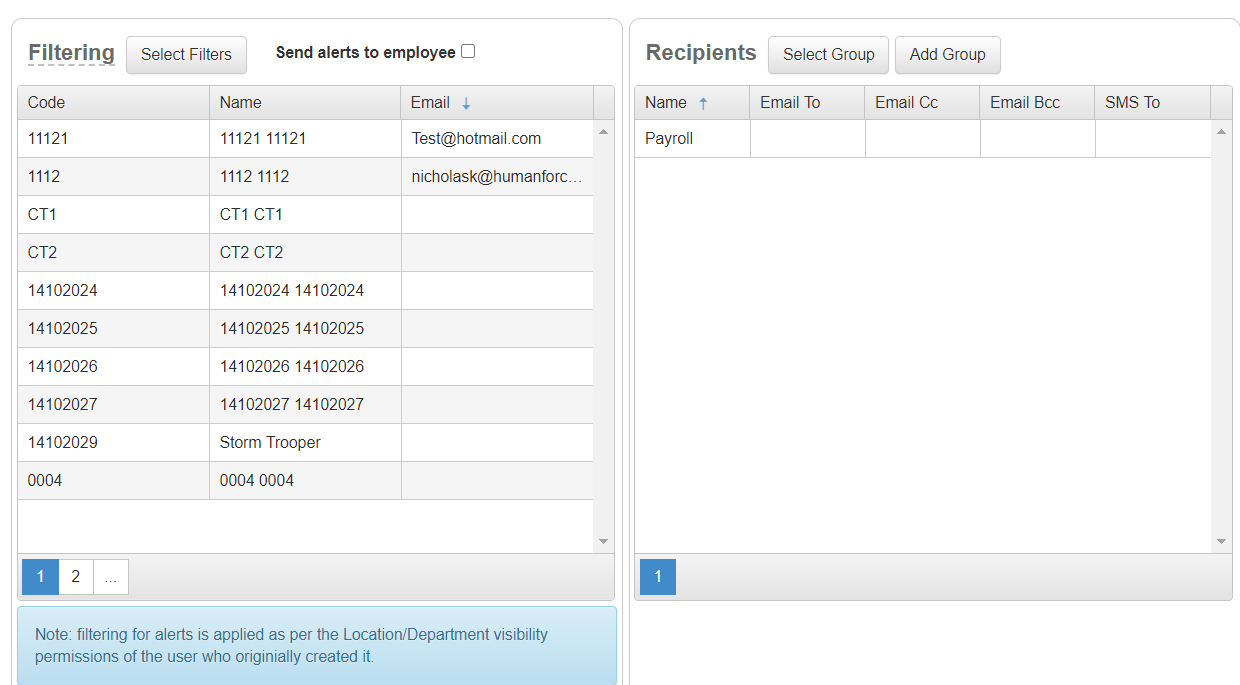
Task: Click the Filtering heading link
Action: coord(71,53)
